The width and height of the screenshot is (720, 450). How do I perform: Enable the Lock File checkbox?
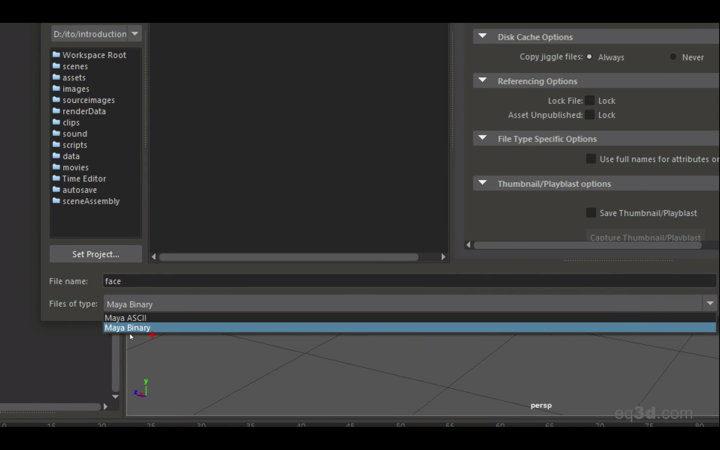pyautogui.click(x=590, y=101)
